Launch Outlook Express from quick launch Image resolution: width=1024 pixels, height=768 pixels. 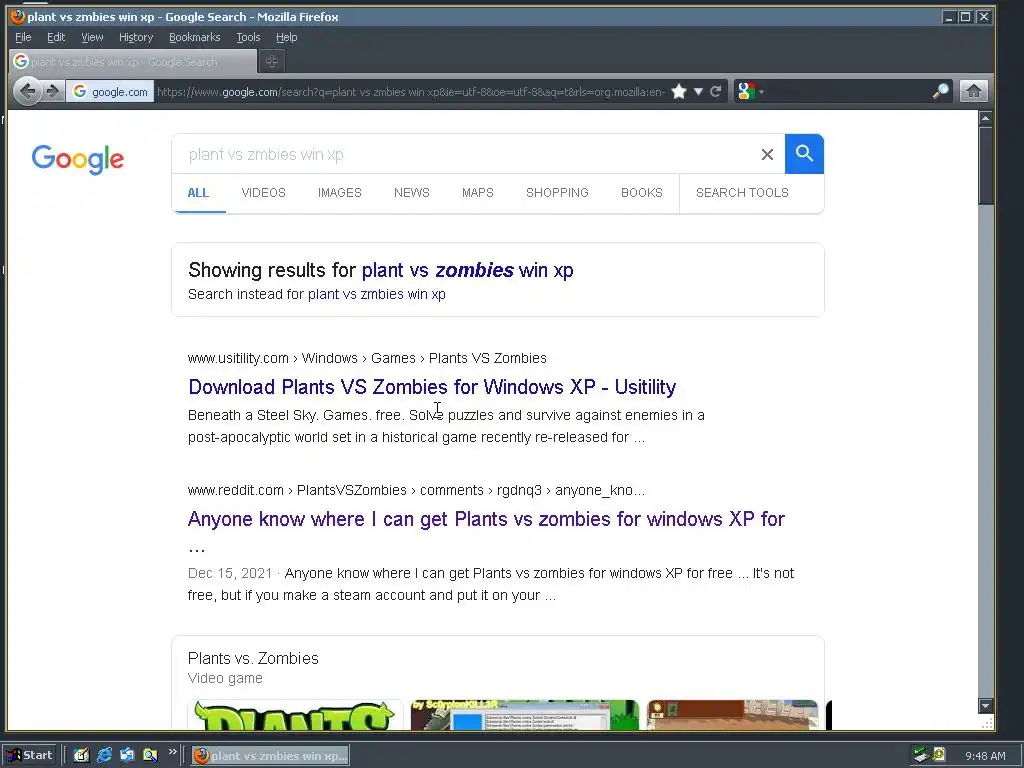(x=127, y=755)
